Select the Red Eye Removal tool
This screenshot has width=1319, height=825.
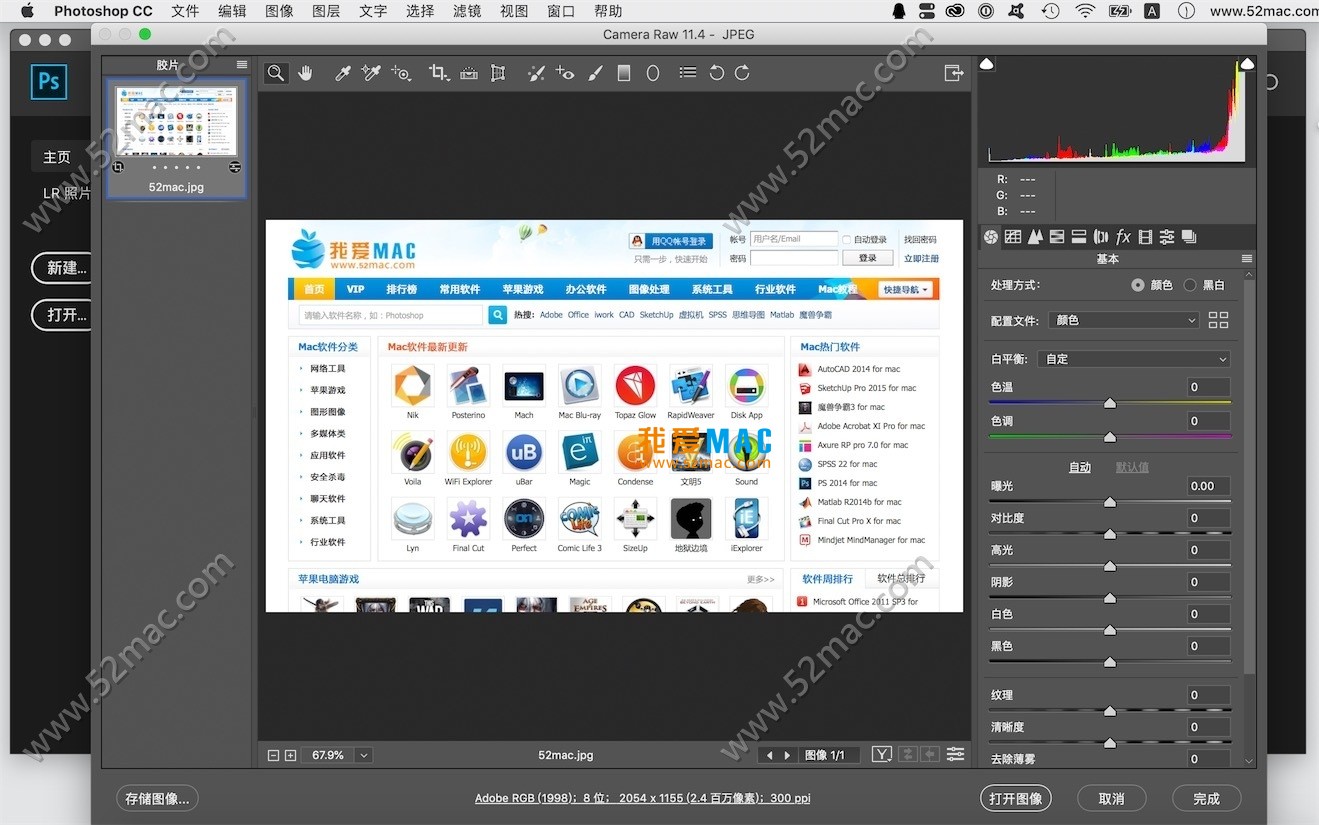pyautogui.click(x=565, y=73)
